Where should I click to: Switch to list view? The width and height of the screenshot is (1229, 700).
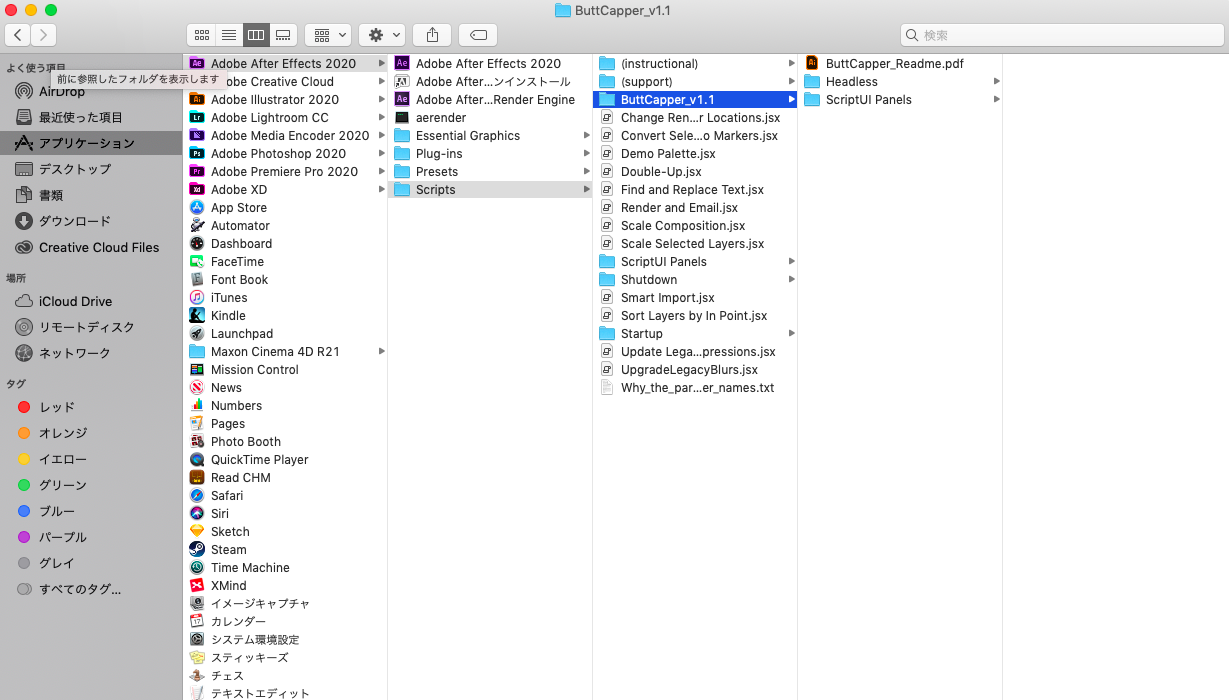click(x=229, y=35)
